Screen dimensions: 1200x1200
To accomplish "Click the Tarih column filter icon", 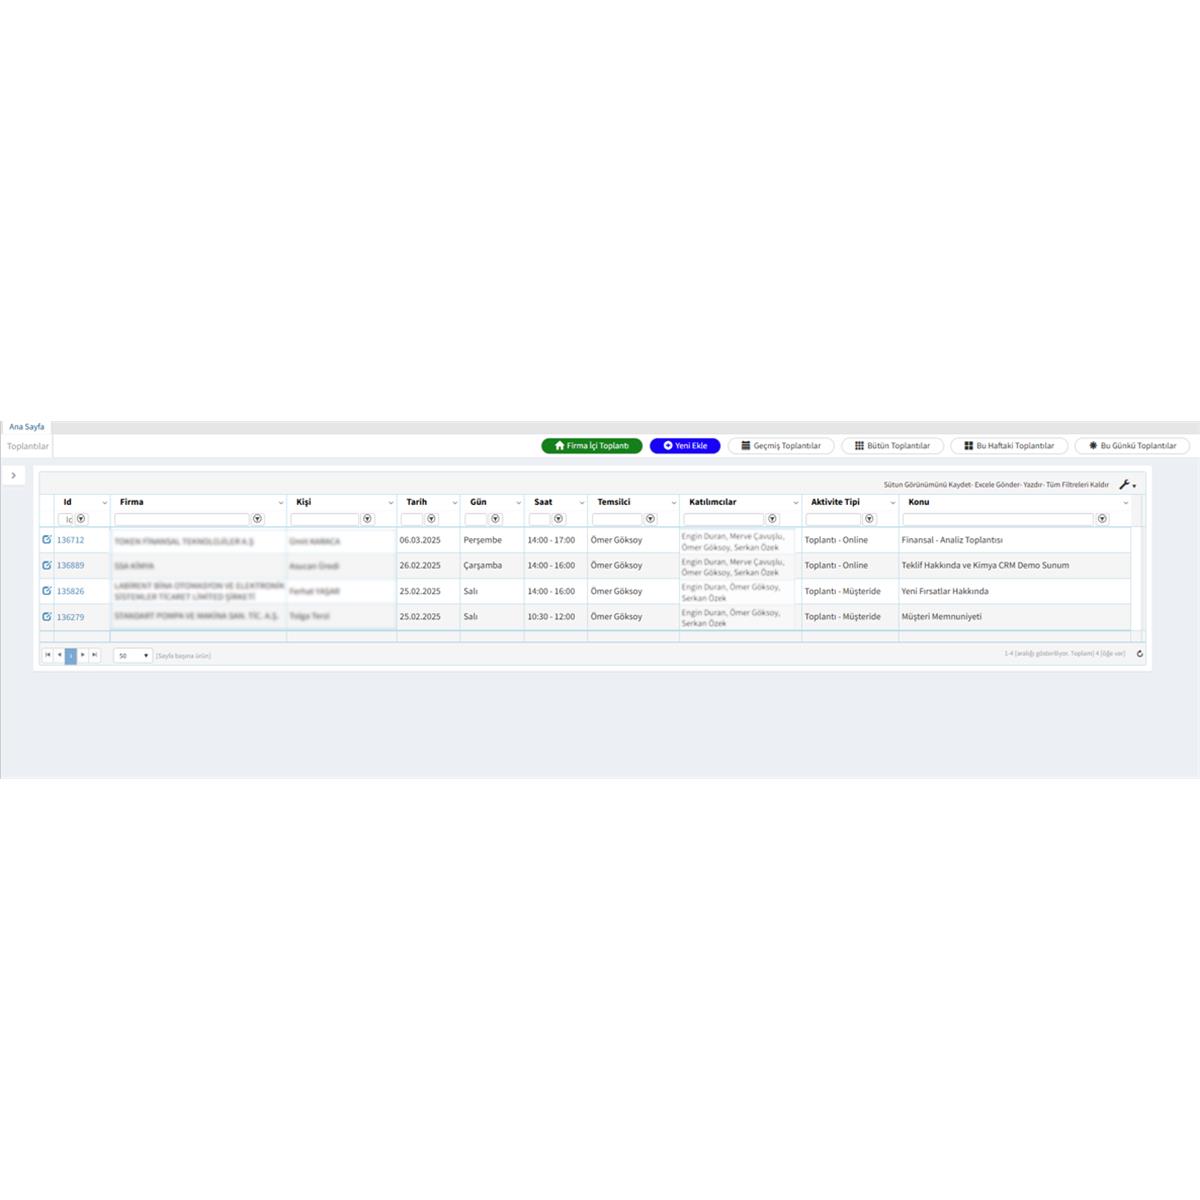I will pyautogui.click(x=431, y=519).
